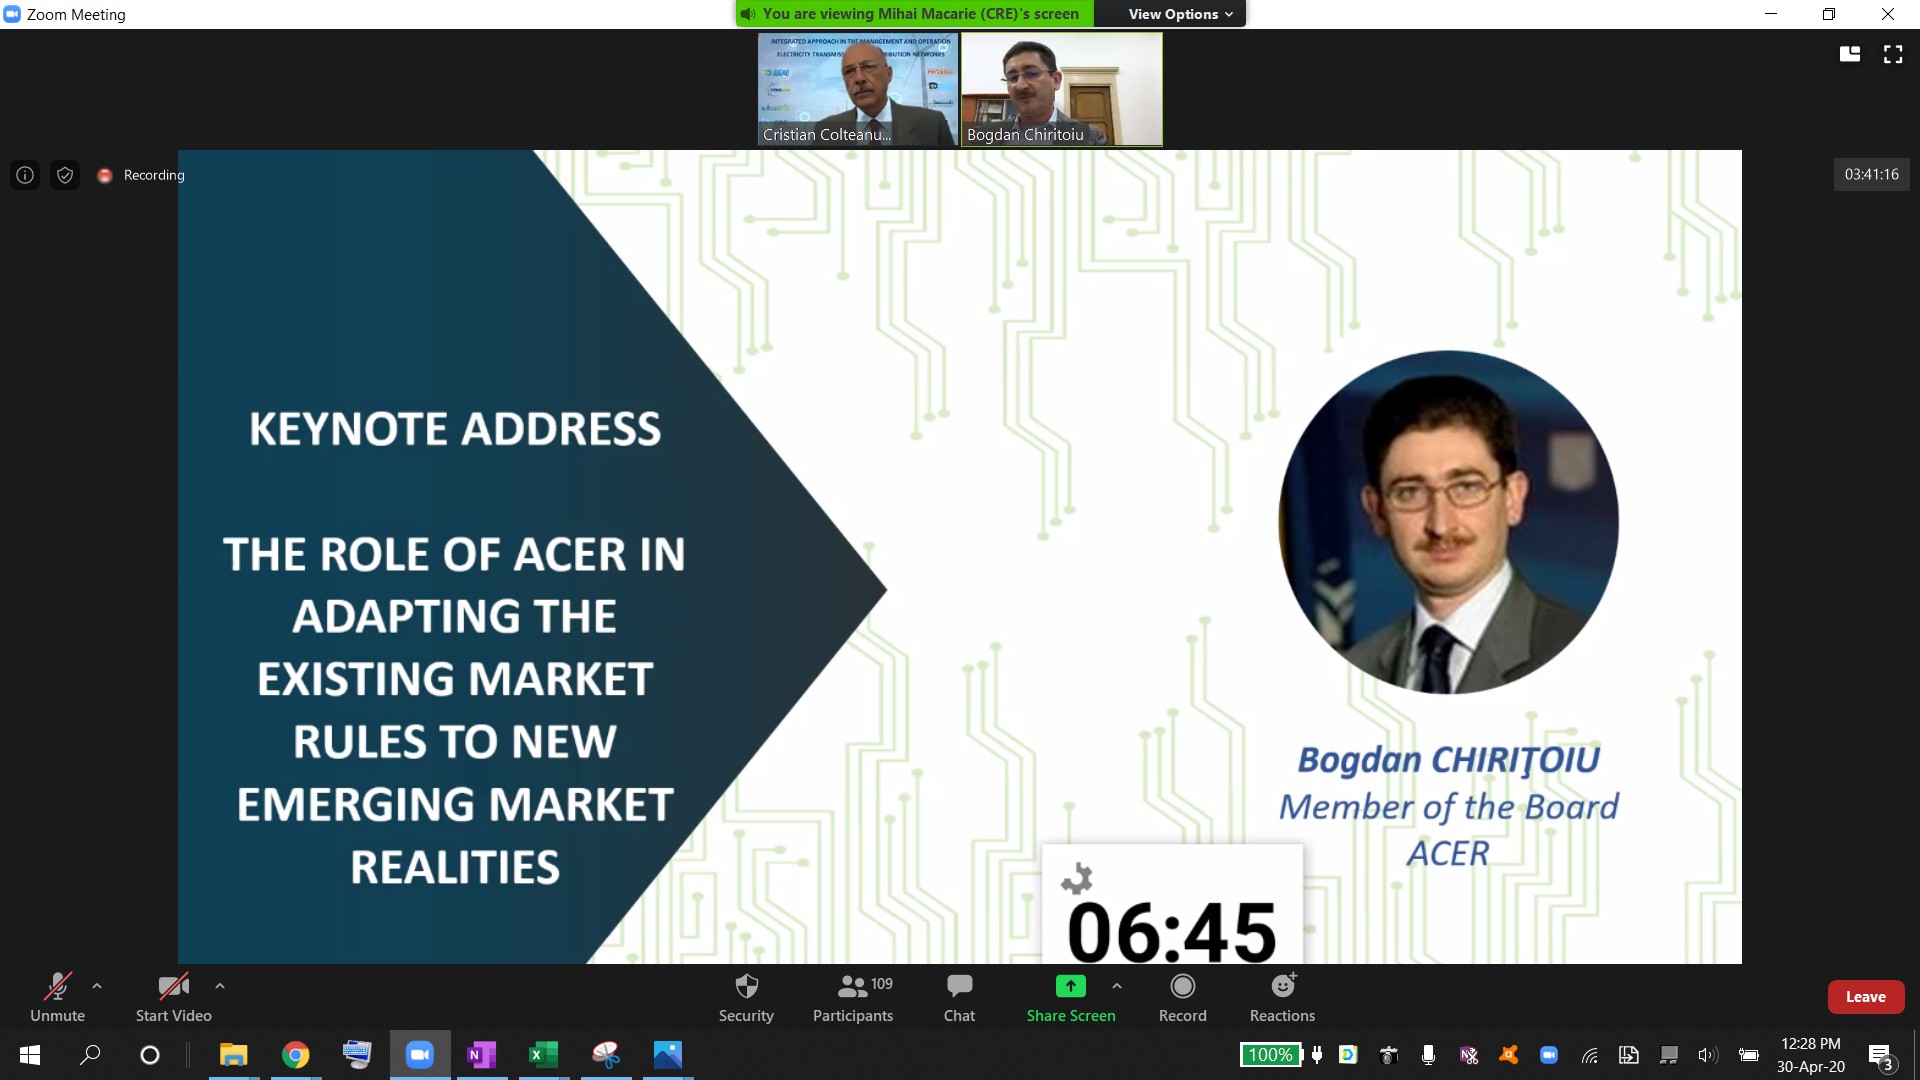This screenshot has height=1080, width=1920.
Task: Click the timer settings gear icon
Action: coord(1077,879)
